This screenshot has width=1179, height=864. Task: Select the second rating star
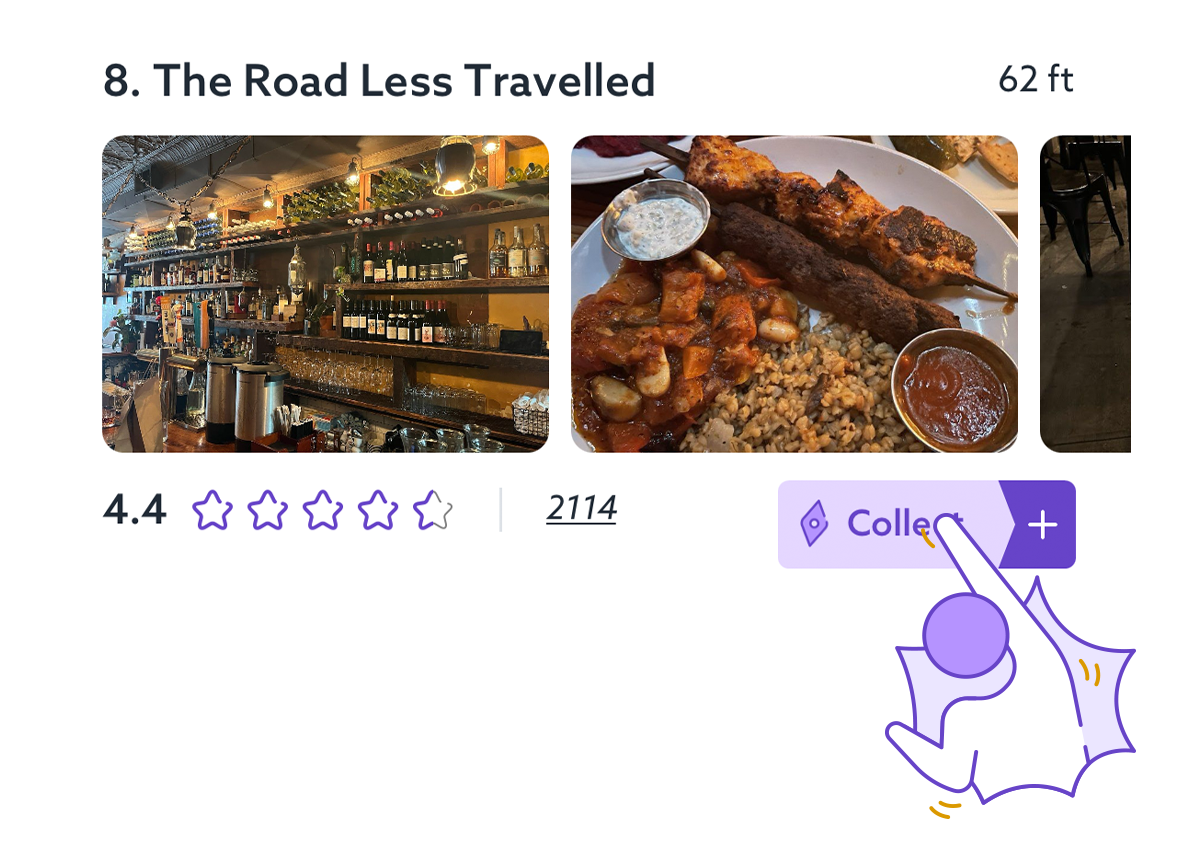pyautogui.click(x=268, y=510)
